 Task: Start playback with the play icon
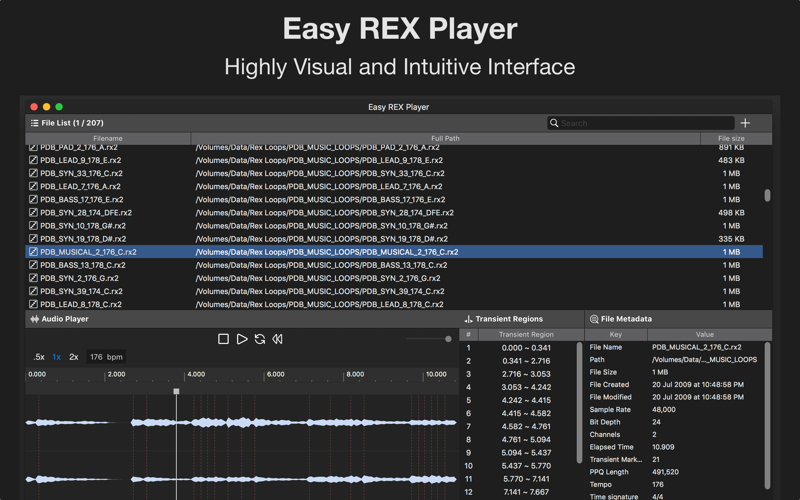coord(242,339)
